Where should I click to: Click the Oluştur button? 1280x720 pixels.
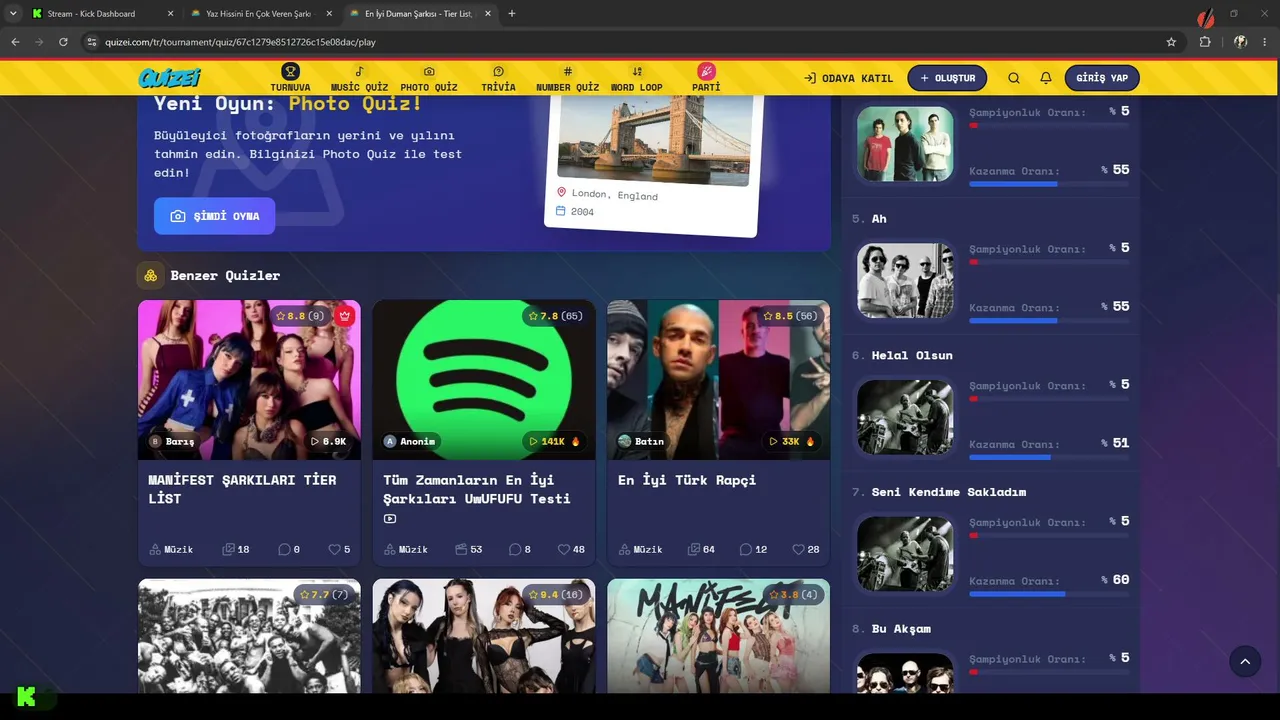(947, 78)
